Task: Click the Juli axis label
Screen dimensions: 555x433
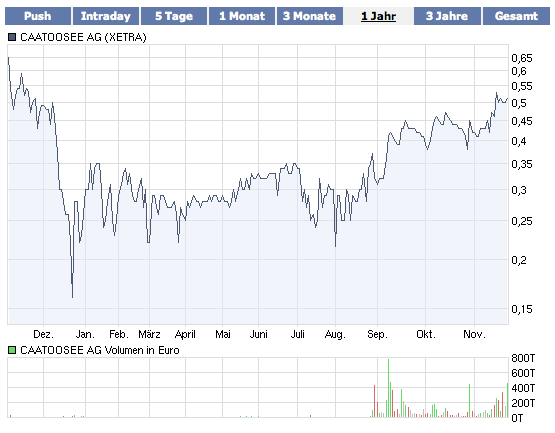Action: 297,334
